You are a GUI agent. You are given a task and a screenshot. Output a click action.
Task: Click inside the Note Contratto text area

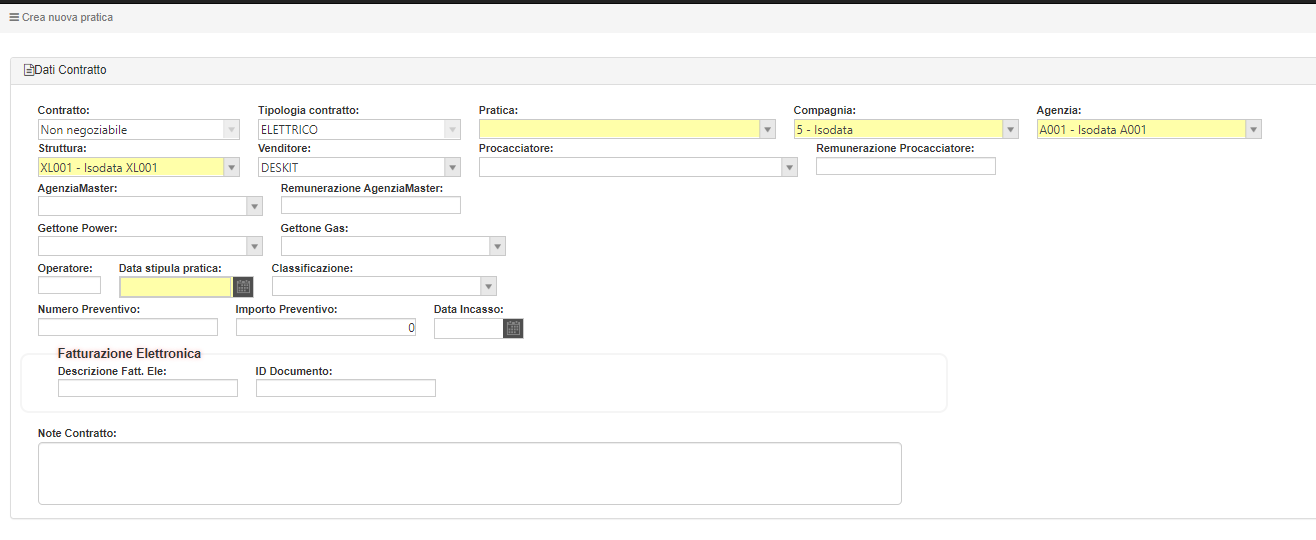tap(470, 474)
